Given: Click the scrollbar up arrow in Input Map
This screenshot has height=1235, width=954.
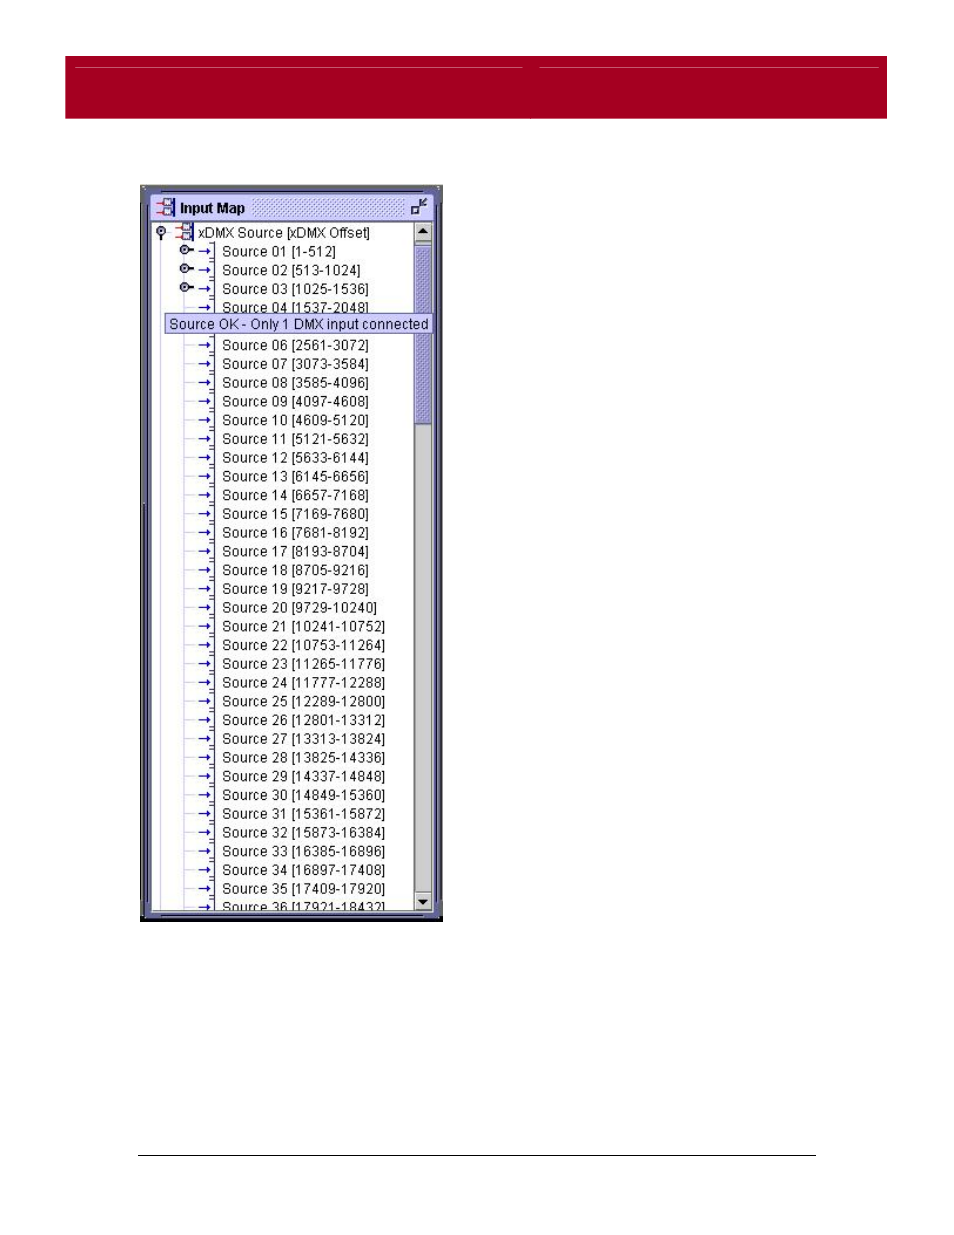Looking at the screenshot, I should (423, 232).
